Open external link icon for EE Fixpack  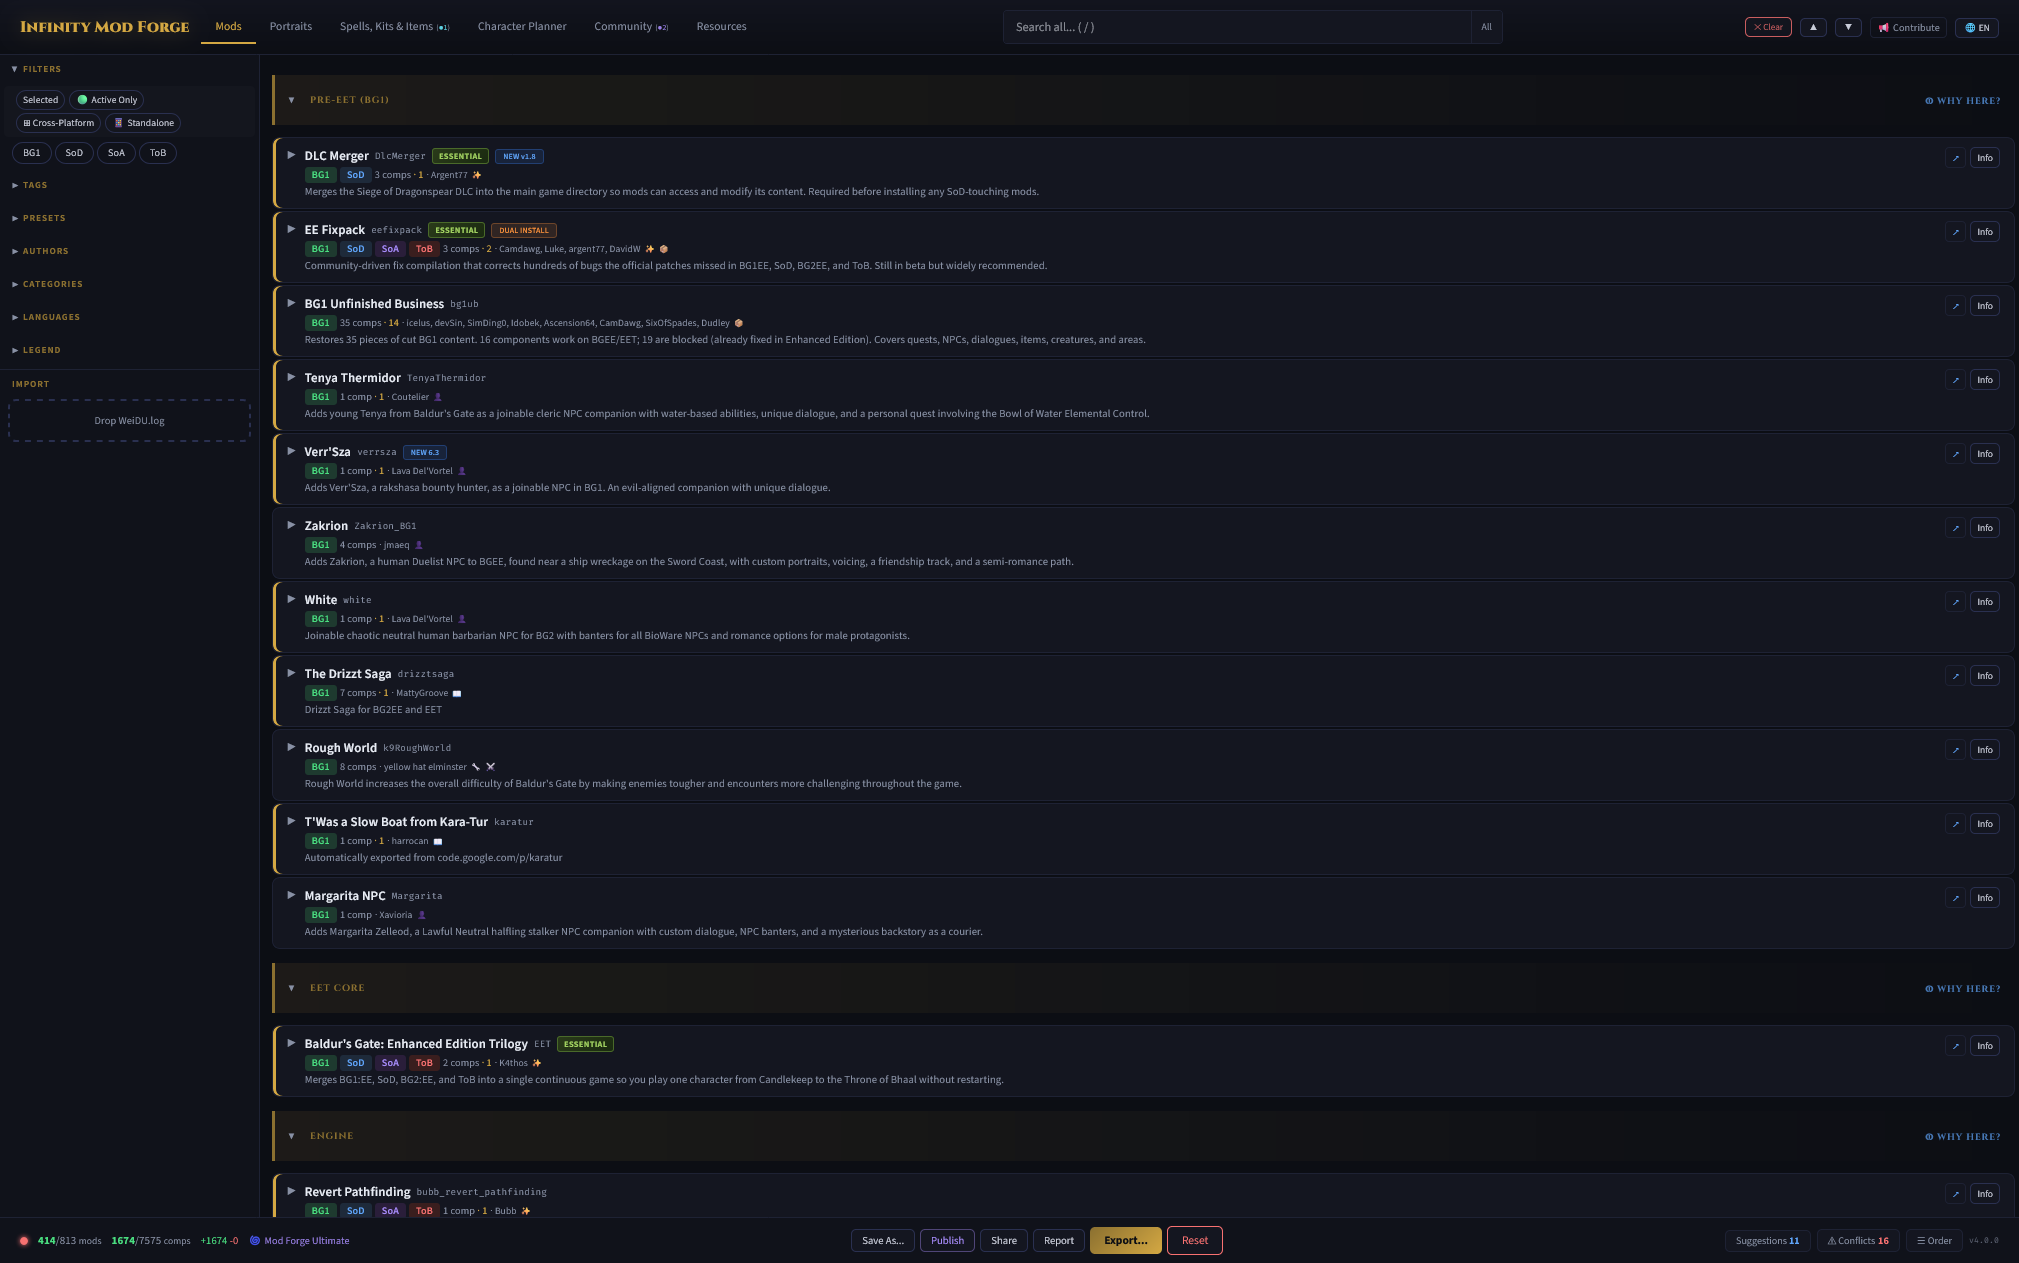click(x=1955, y=232)
